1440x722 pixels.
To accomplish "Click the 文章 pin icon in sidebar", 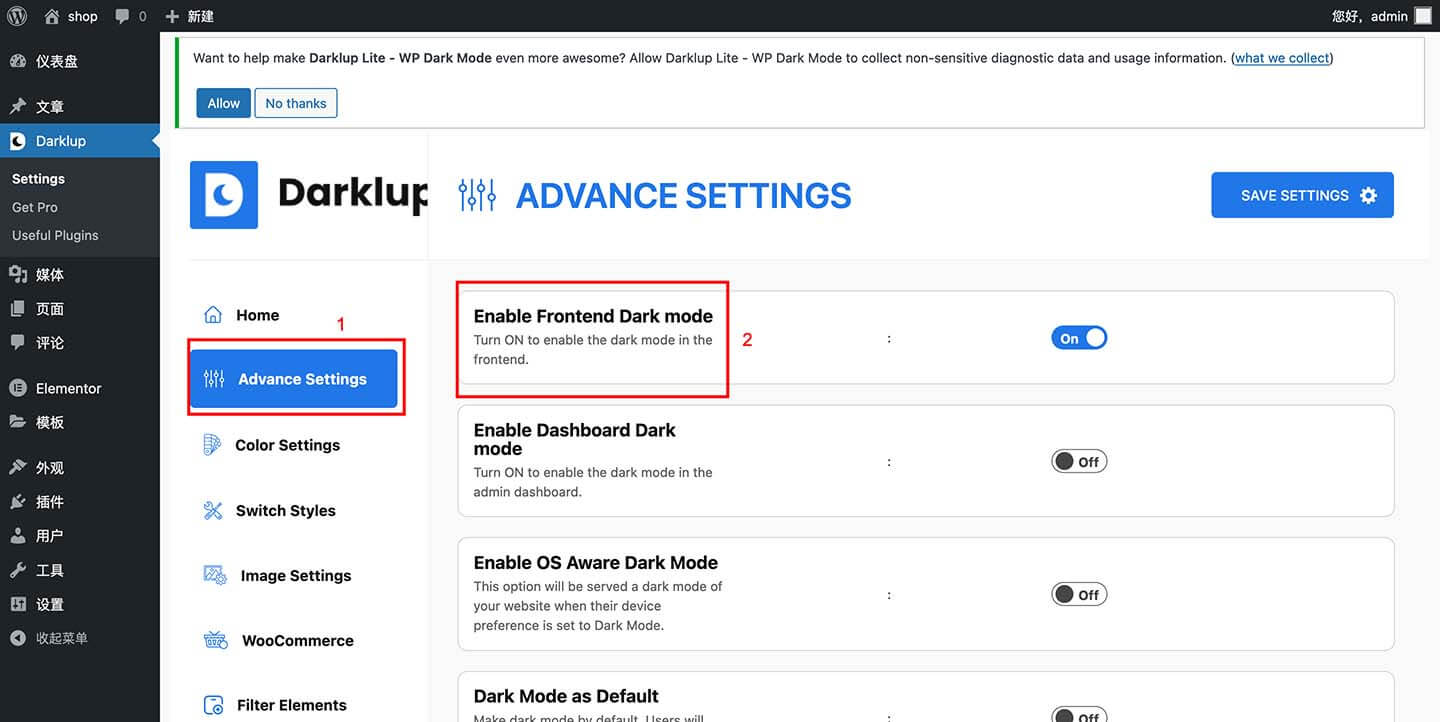I will coord(18,106).
